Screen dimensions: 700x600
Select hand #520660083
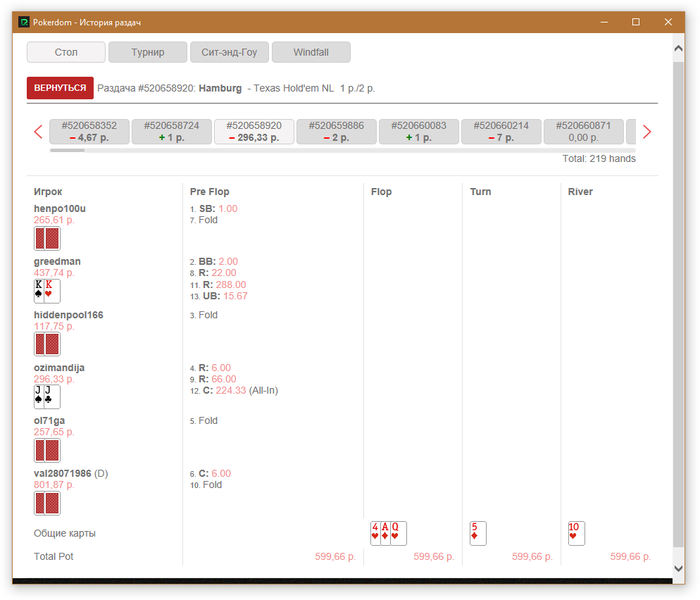coord(419,131)
